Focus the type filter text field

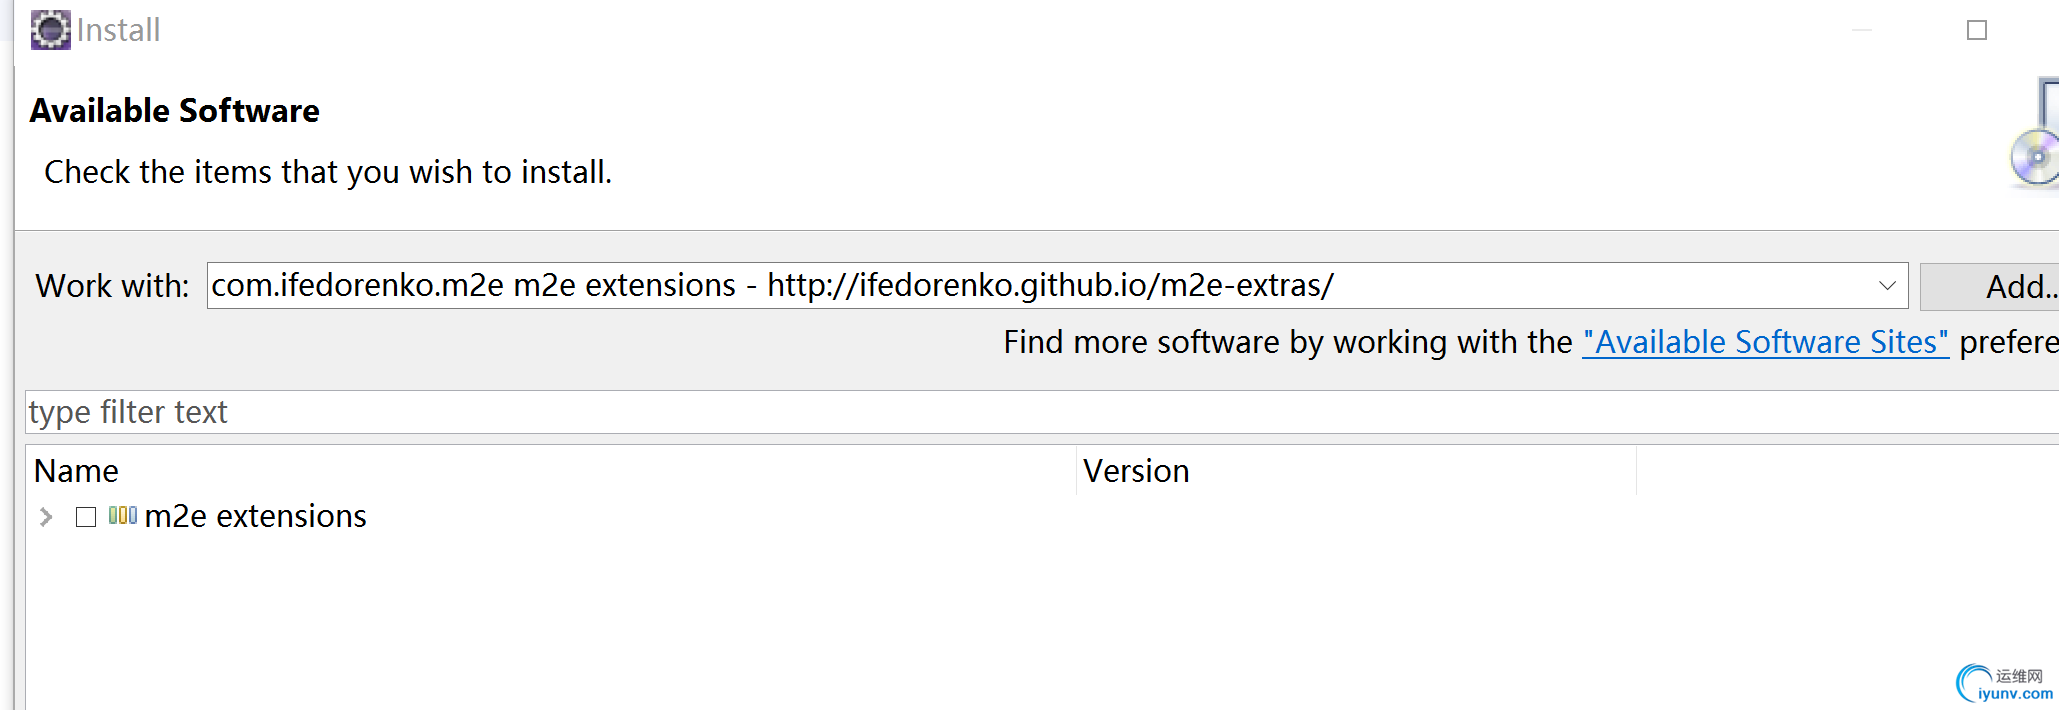(x=1040, y=412)
